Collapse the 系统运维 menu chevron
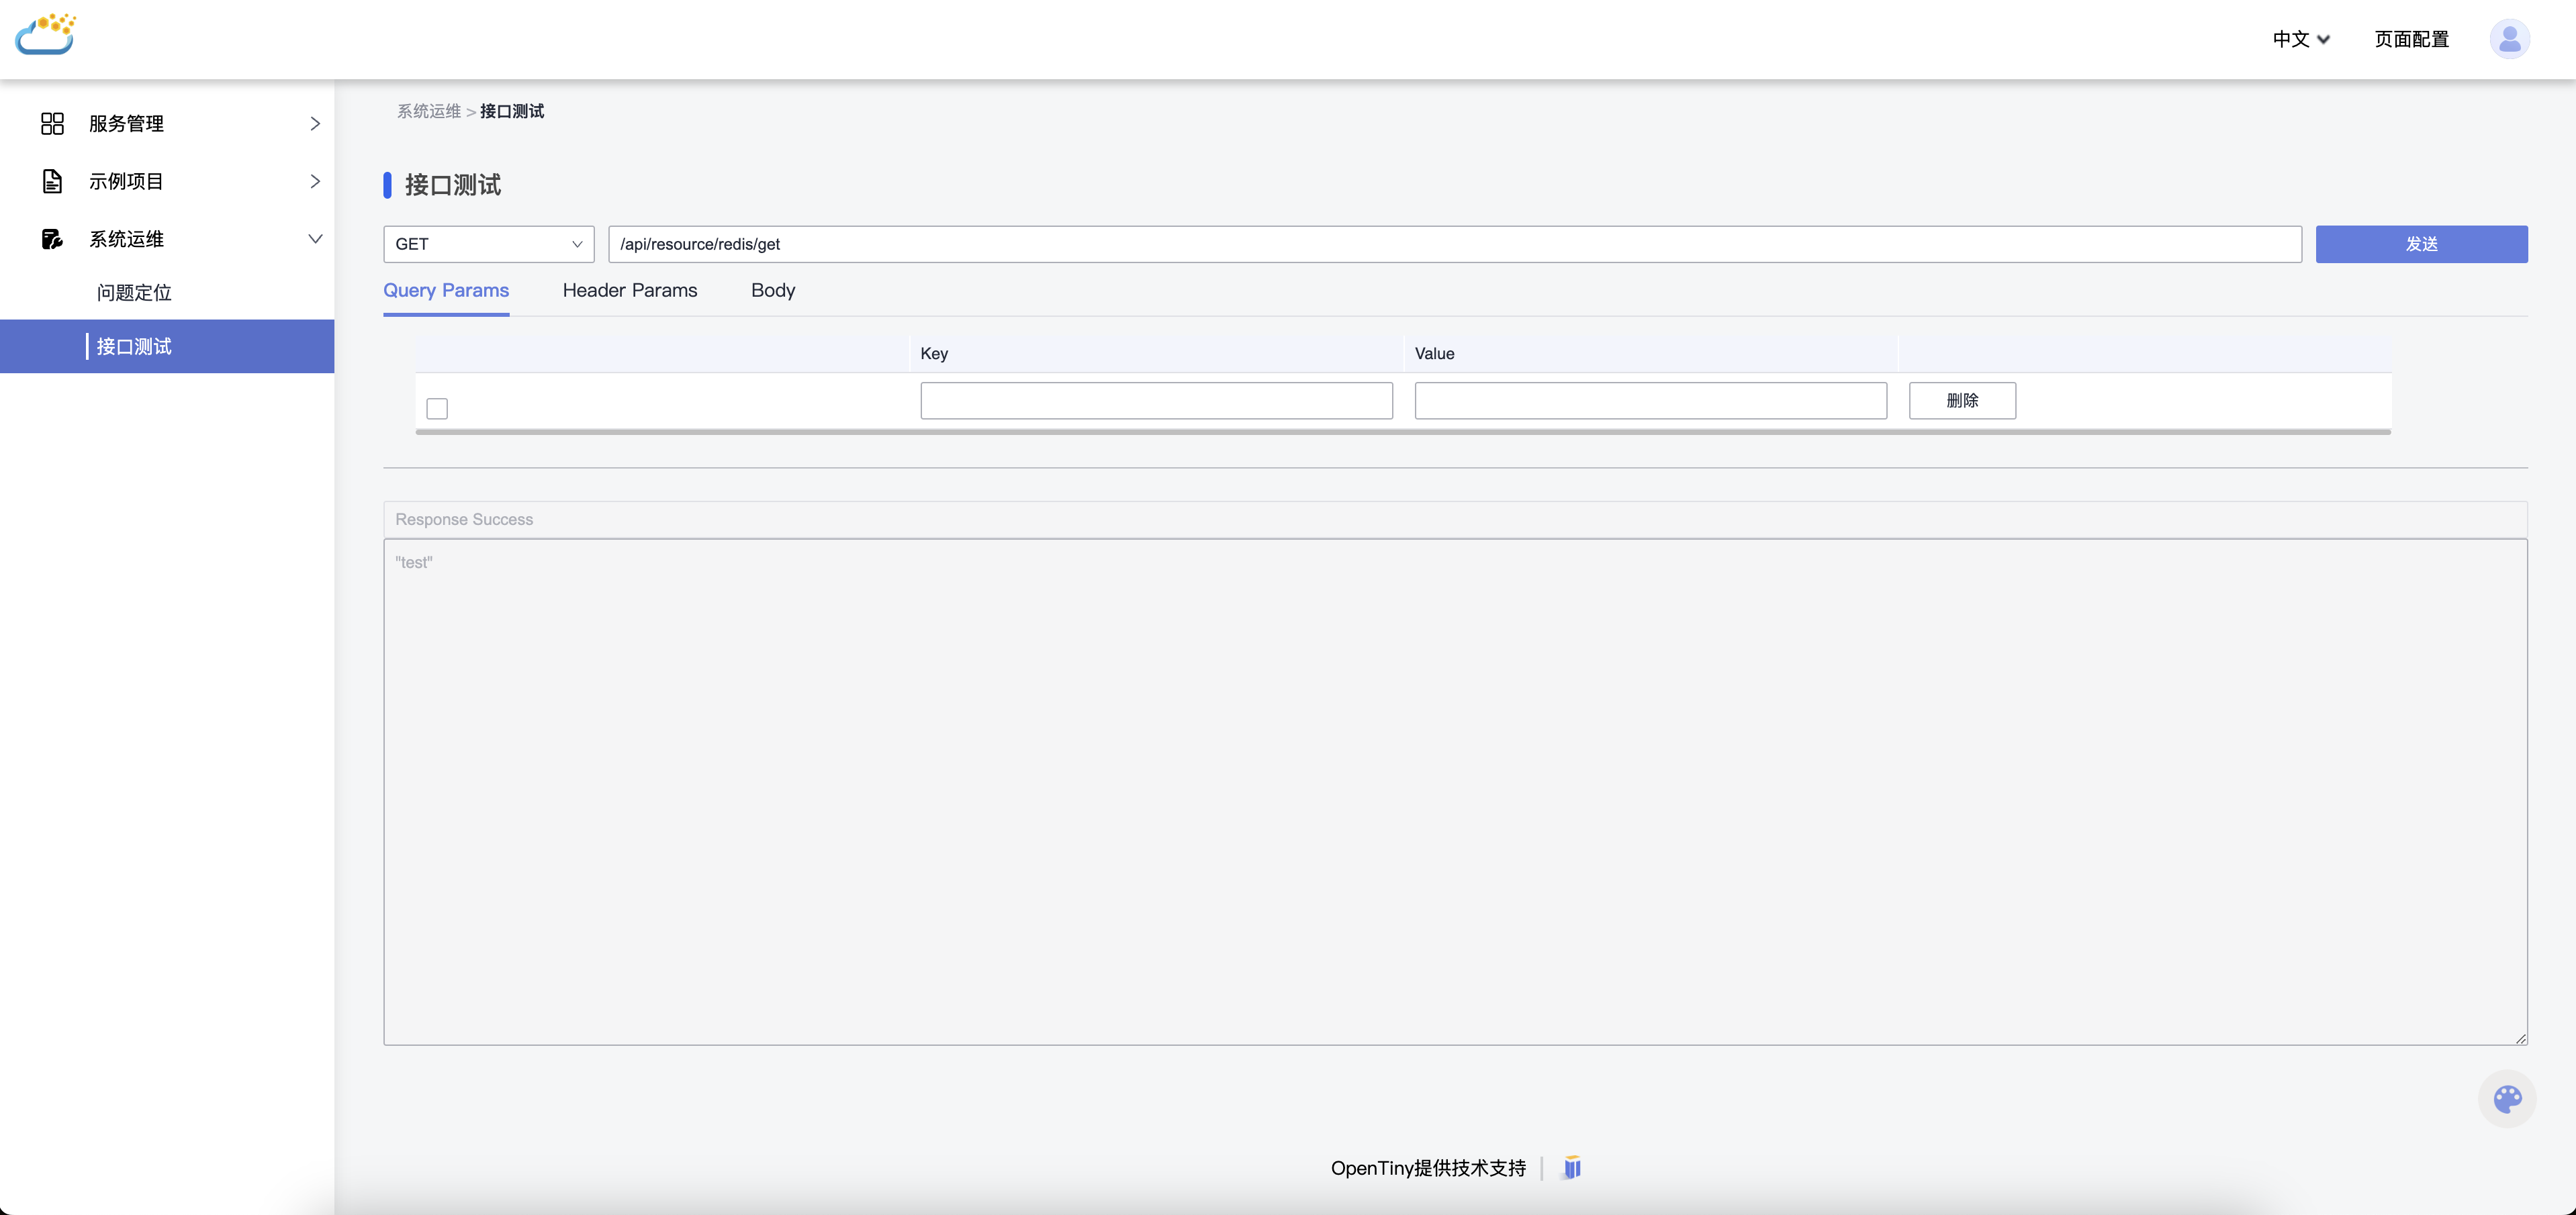 coord(315,239)
